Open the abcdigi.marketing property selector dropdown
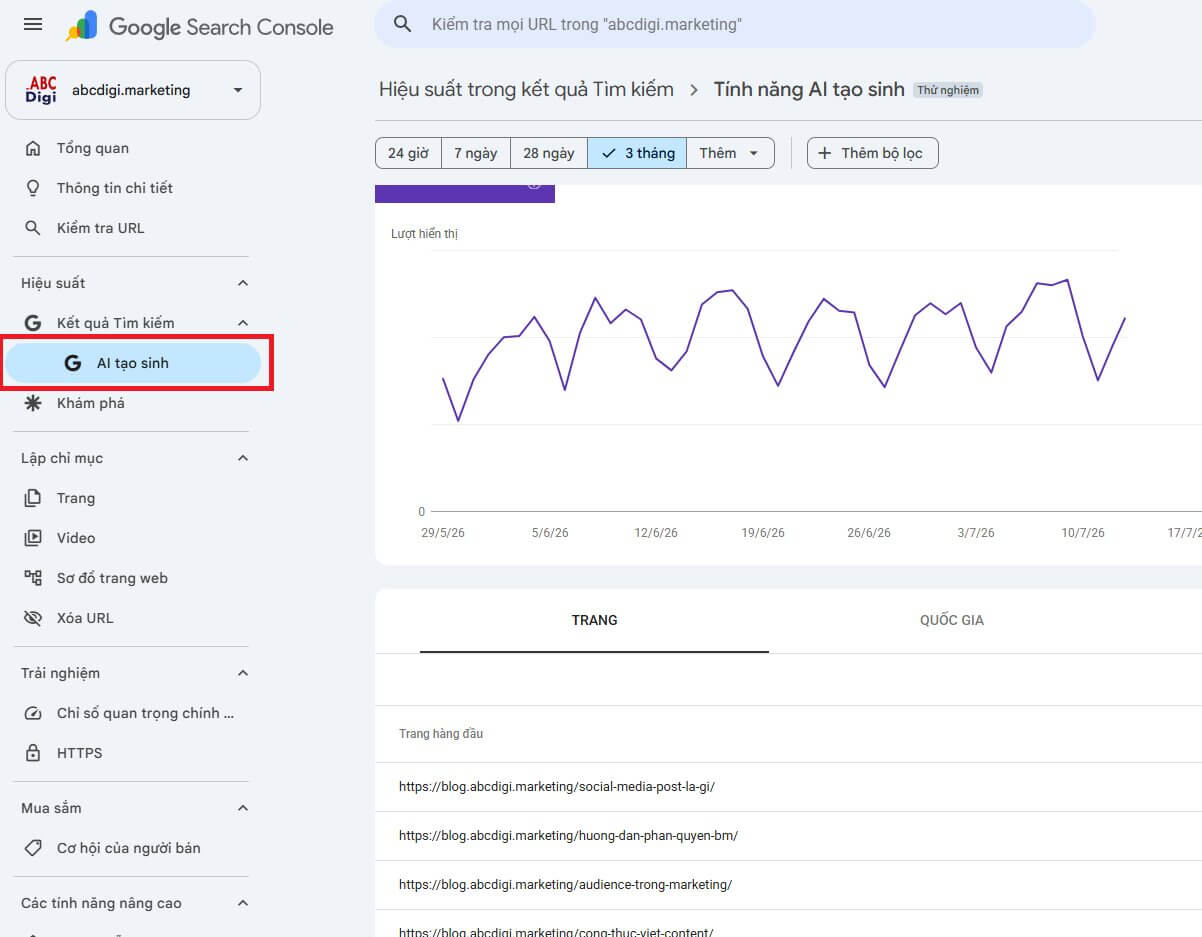Image resolution: width=1202 pixels, height=937 pixels. click(x=133, y=90)
